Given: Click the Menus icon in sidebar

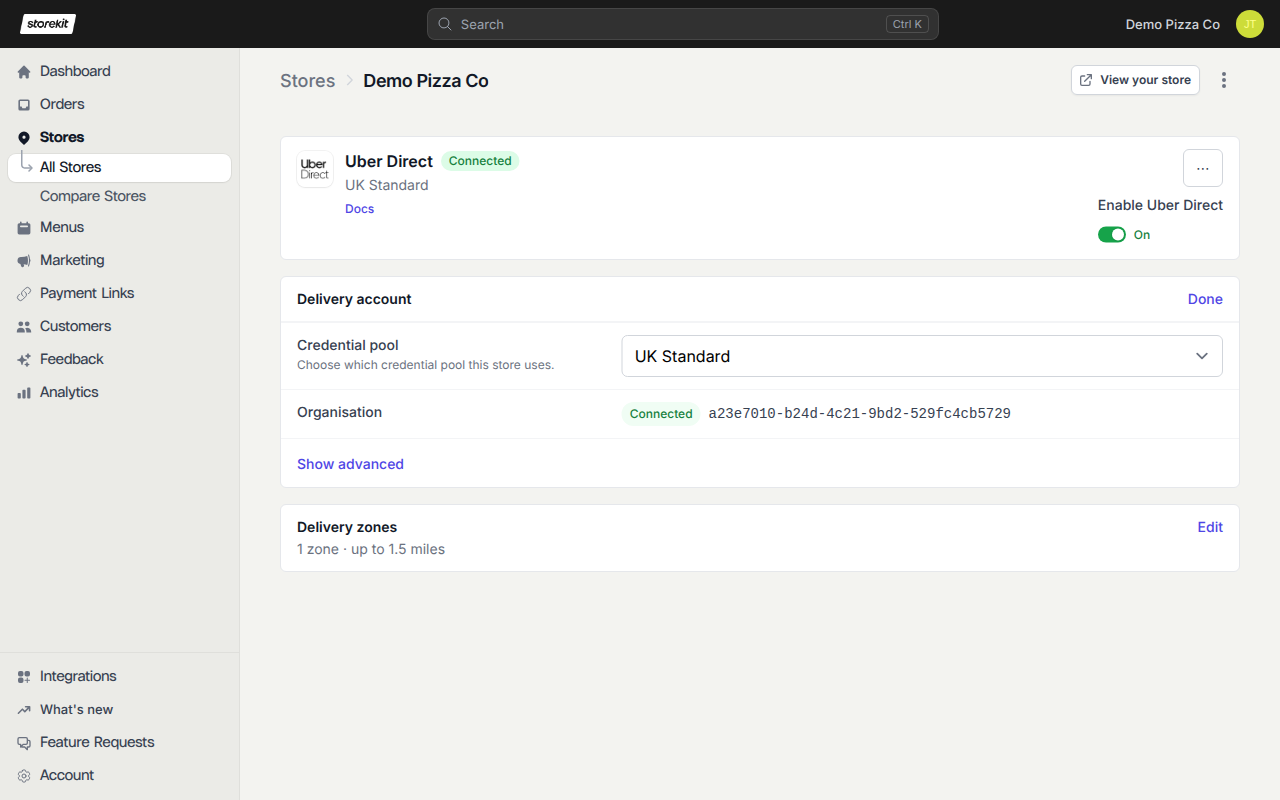Looking at the screenshot, I should [x=24, y=228].
